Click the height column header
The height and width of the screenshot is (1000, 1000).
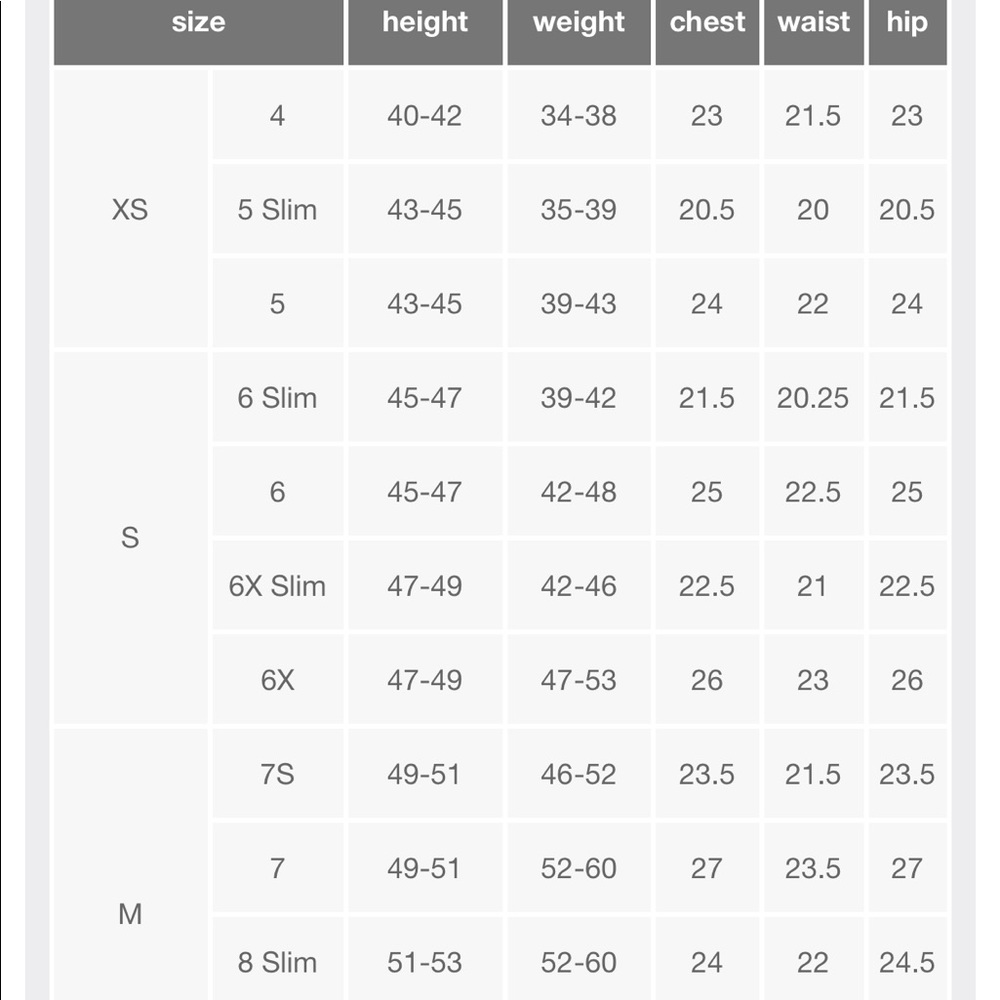(425, 31)
